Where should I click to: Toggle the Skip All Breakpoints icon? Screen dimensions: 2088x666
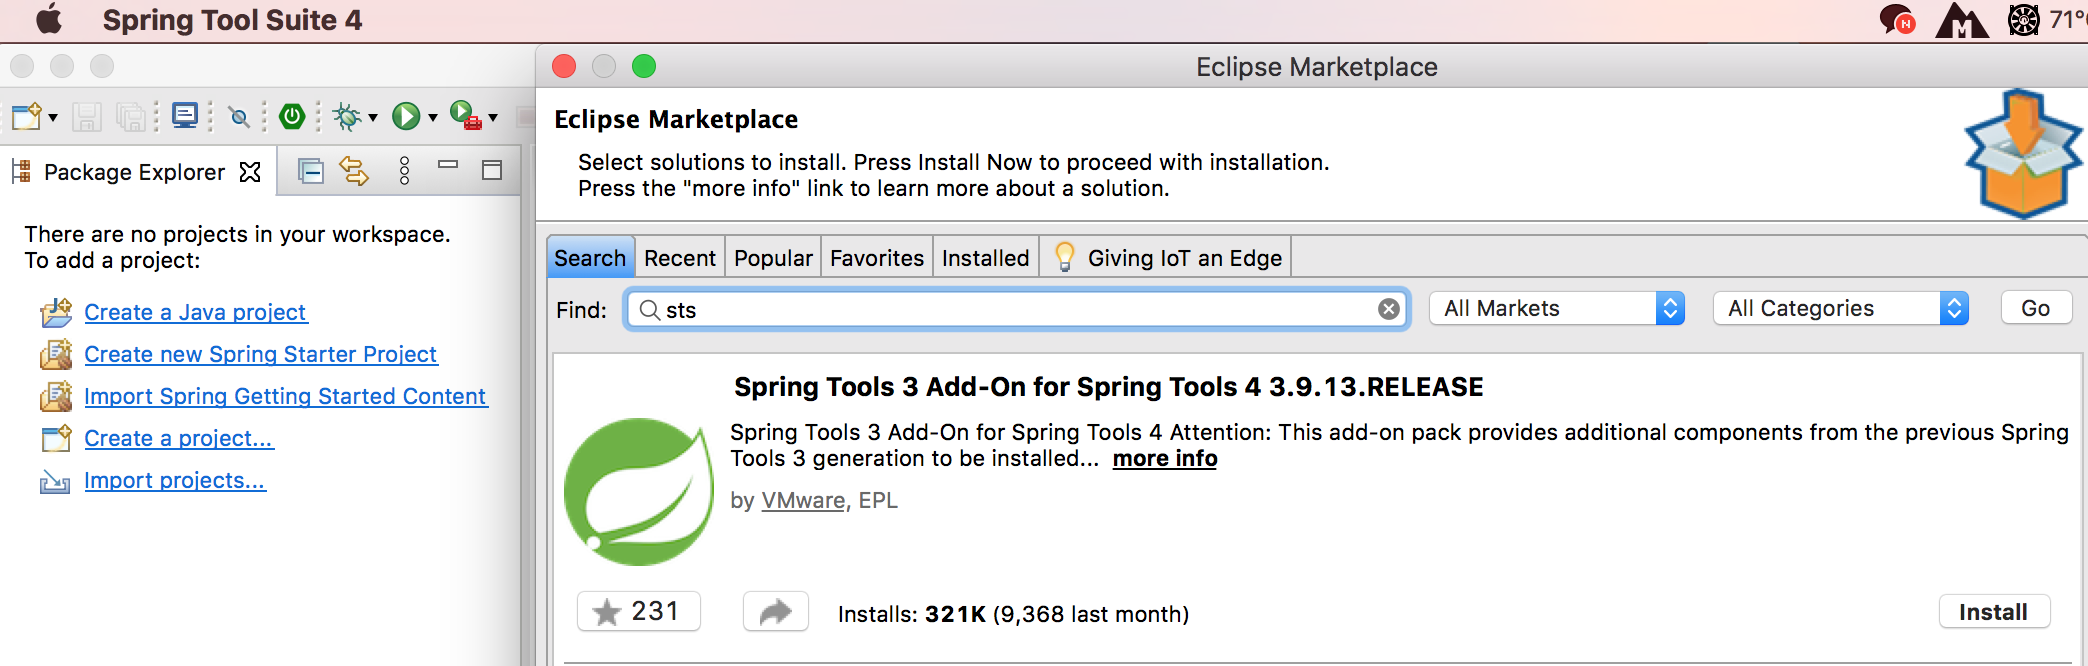[x=239, y=117]
